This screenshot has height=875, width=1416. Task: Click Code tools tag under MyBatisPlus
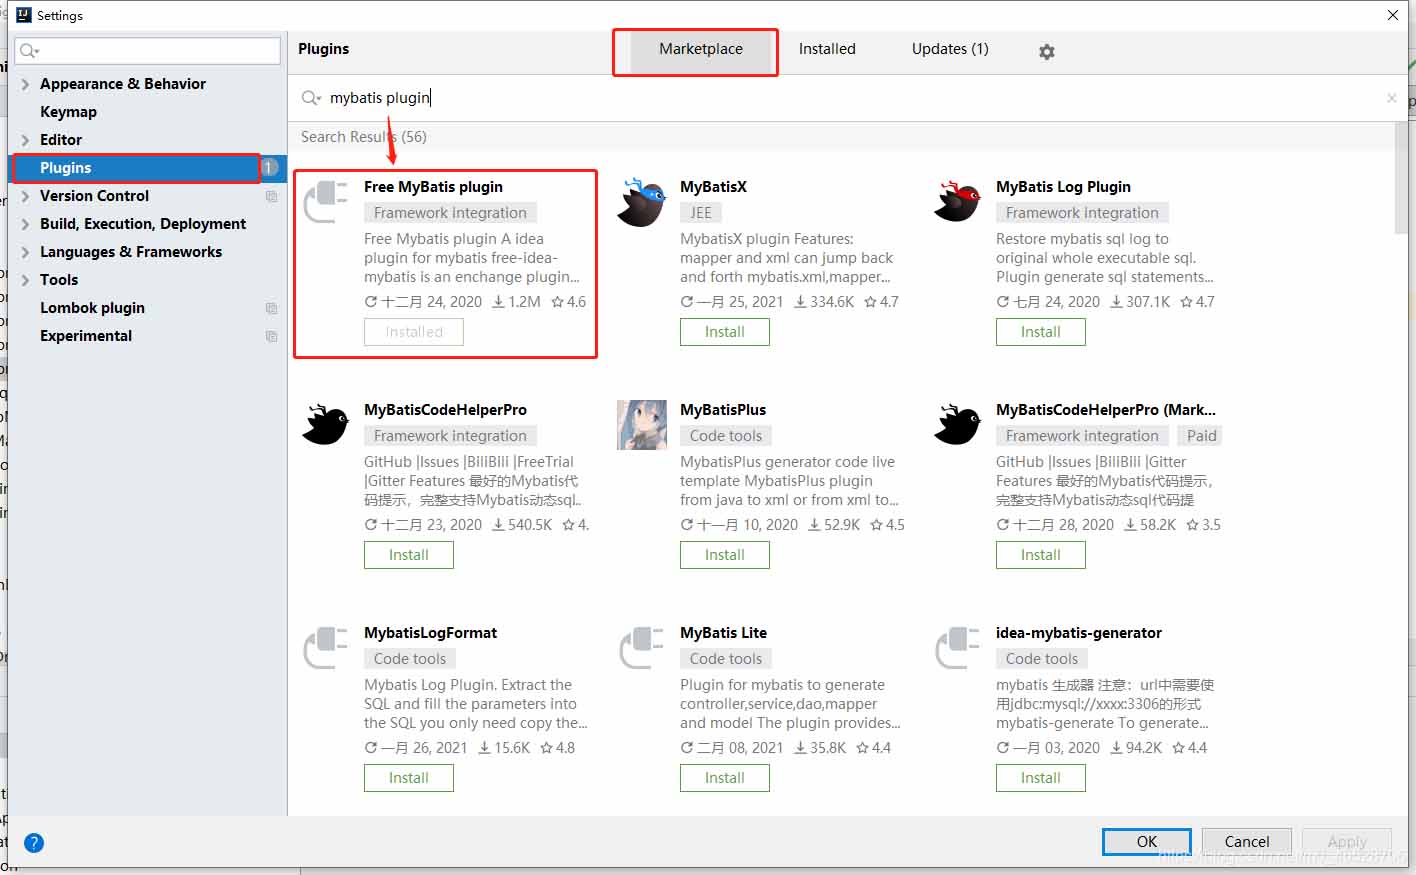[x=726, y=436]
